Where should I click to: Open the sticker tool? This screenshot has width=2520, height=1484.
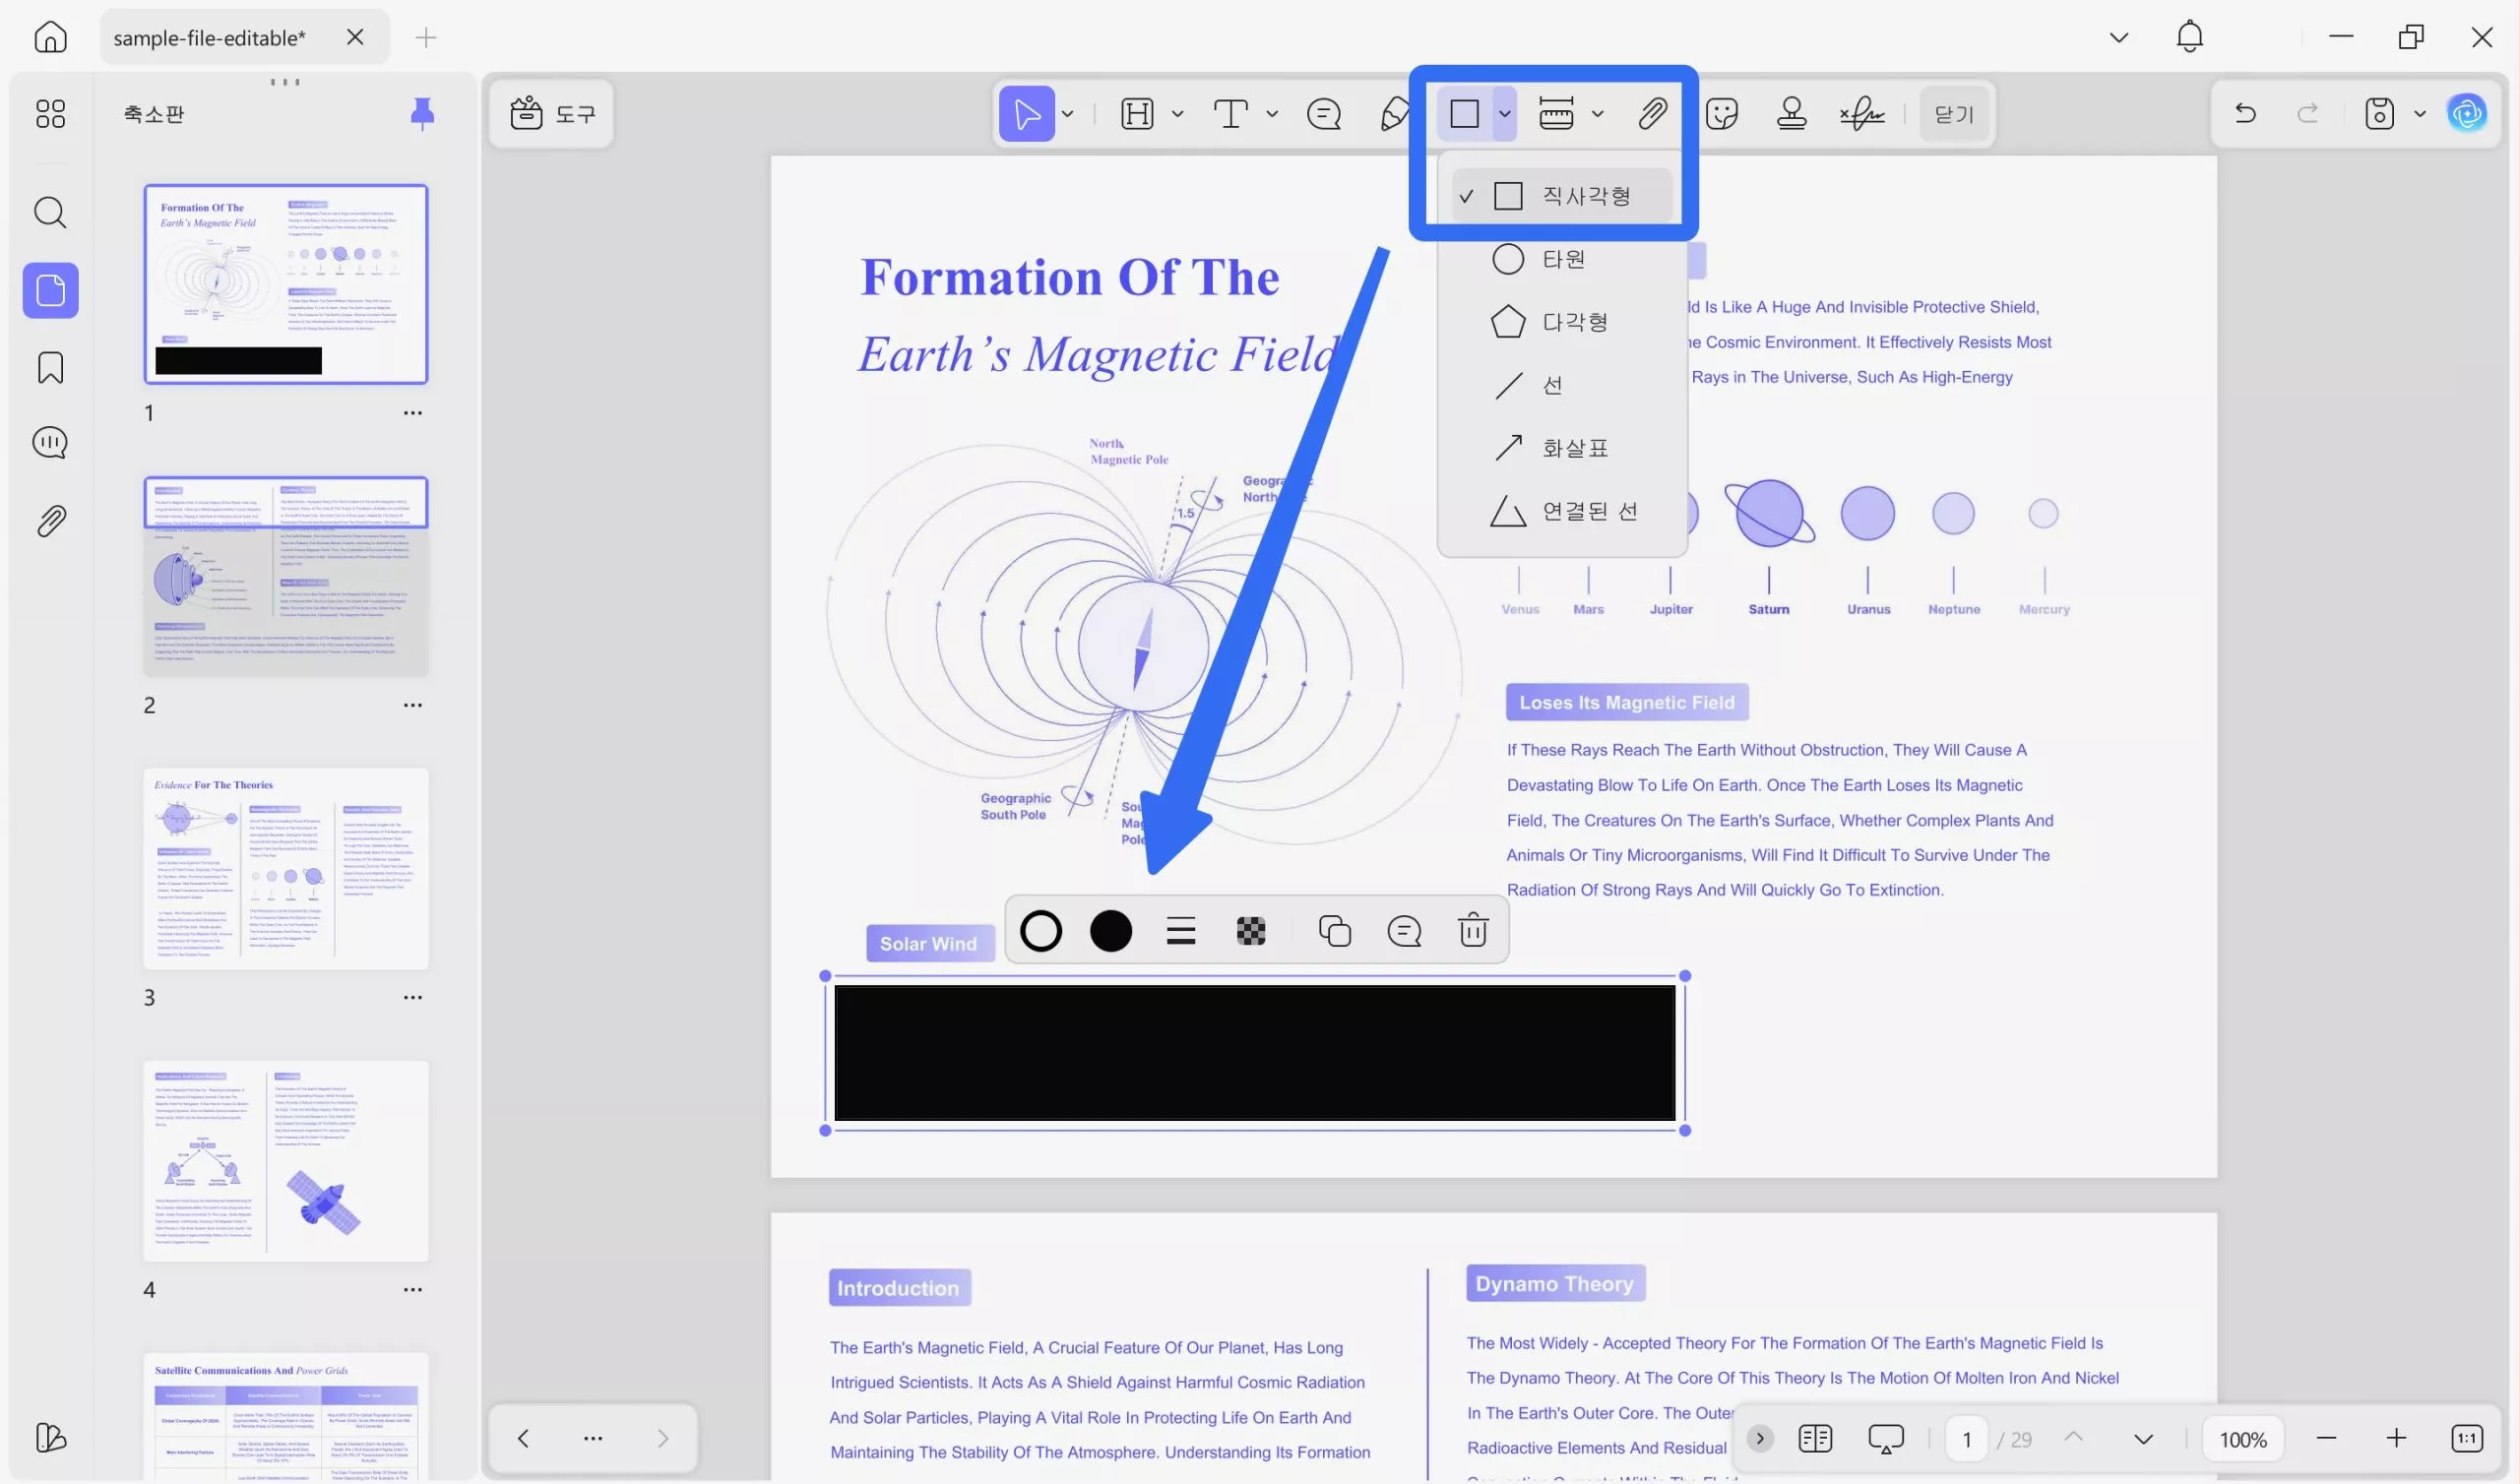(x=1722, y=114)
